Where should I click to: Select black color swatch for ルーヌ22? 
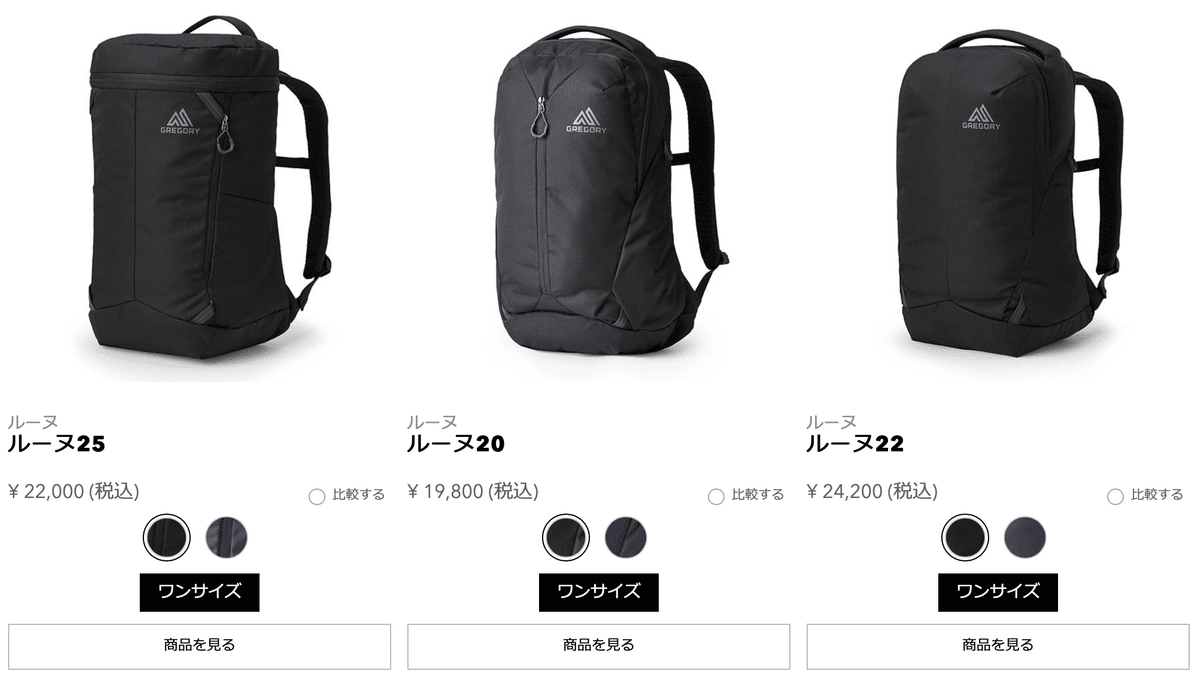pos(965,538)
